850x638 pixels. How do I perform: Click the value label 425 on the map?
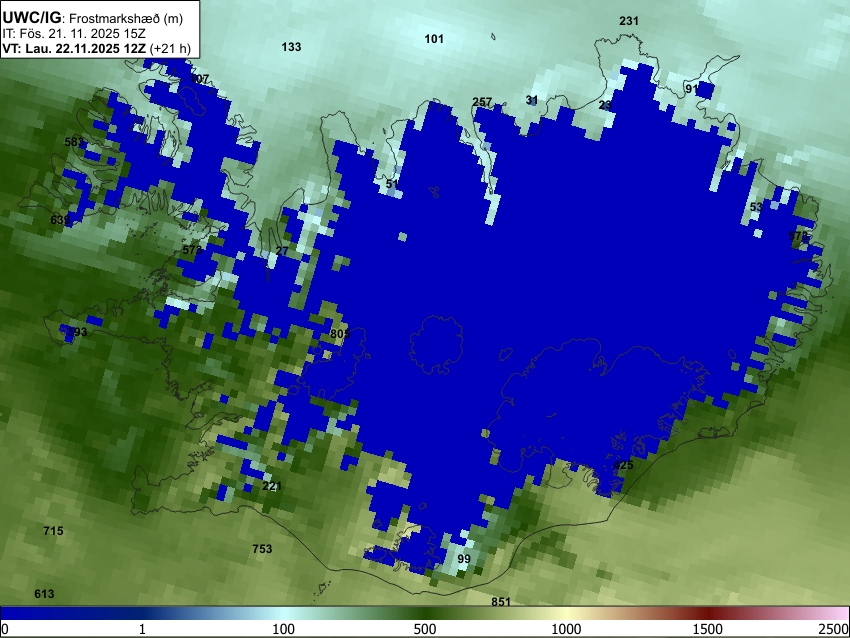point(623,465)
